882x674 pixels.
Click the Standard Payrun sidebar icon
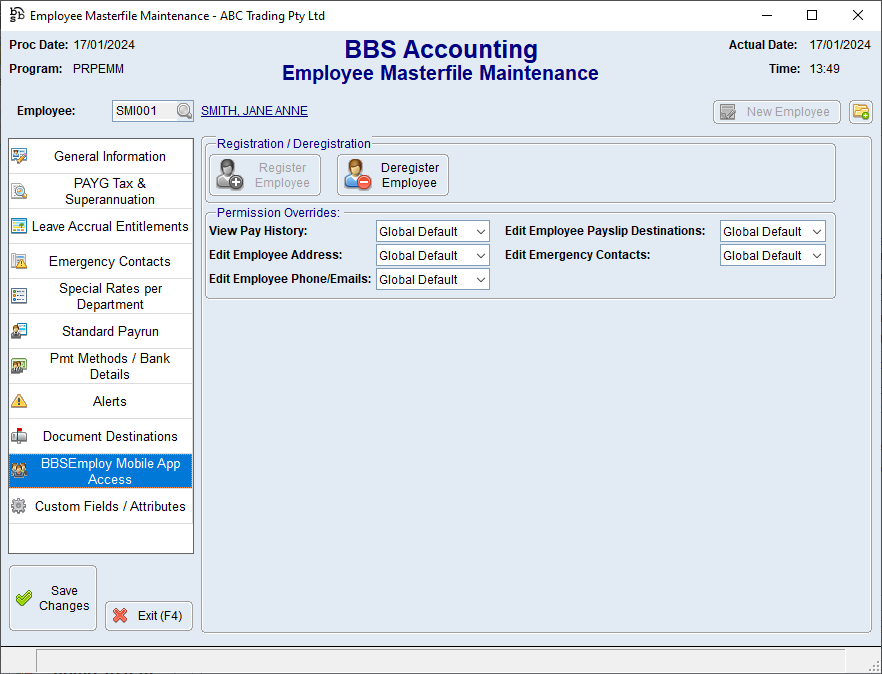19,331
